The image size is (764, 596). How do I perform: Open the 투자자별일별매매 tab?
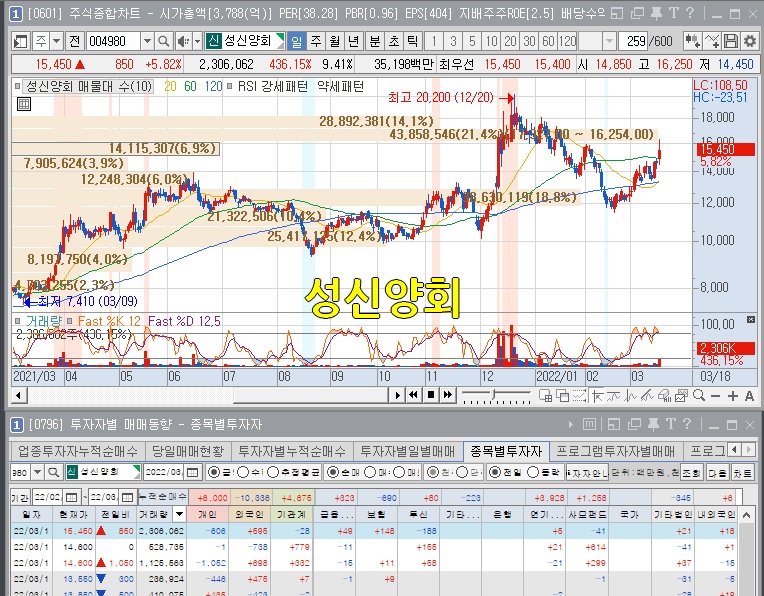click(407, 451)
